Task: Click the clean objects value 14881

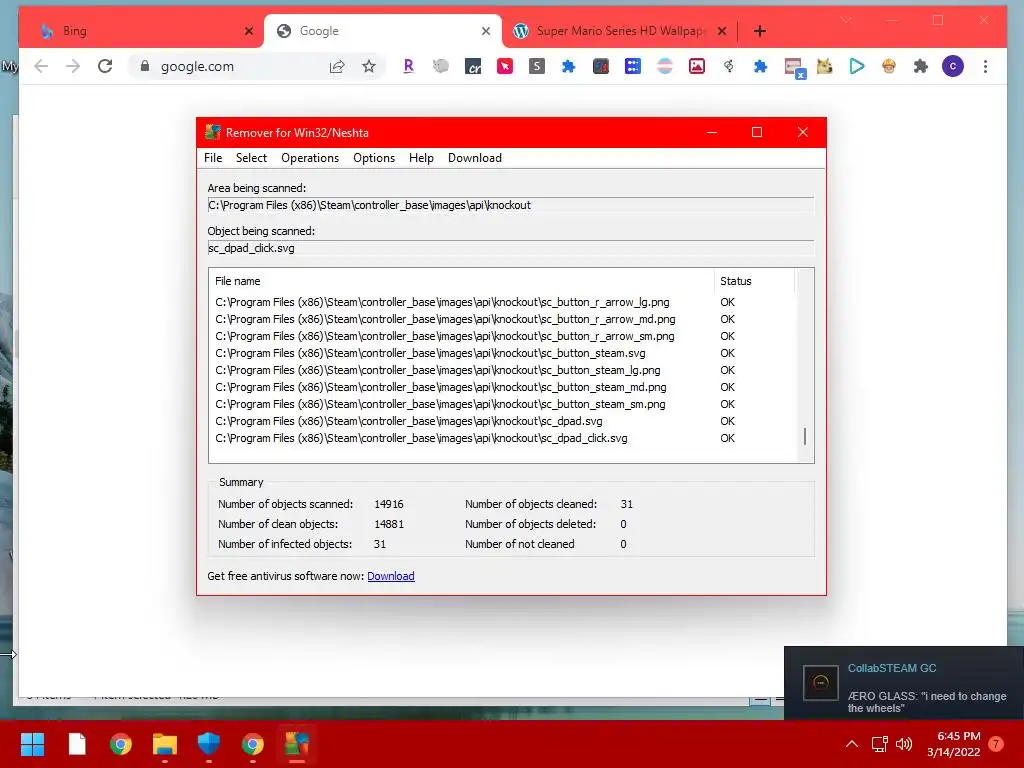Action: click(389, 524)
